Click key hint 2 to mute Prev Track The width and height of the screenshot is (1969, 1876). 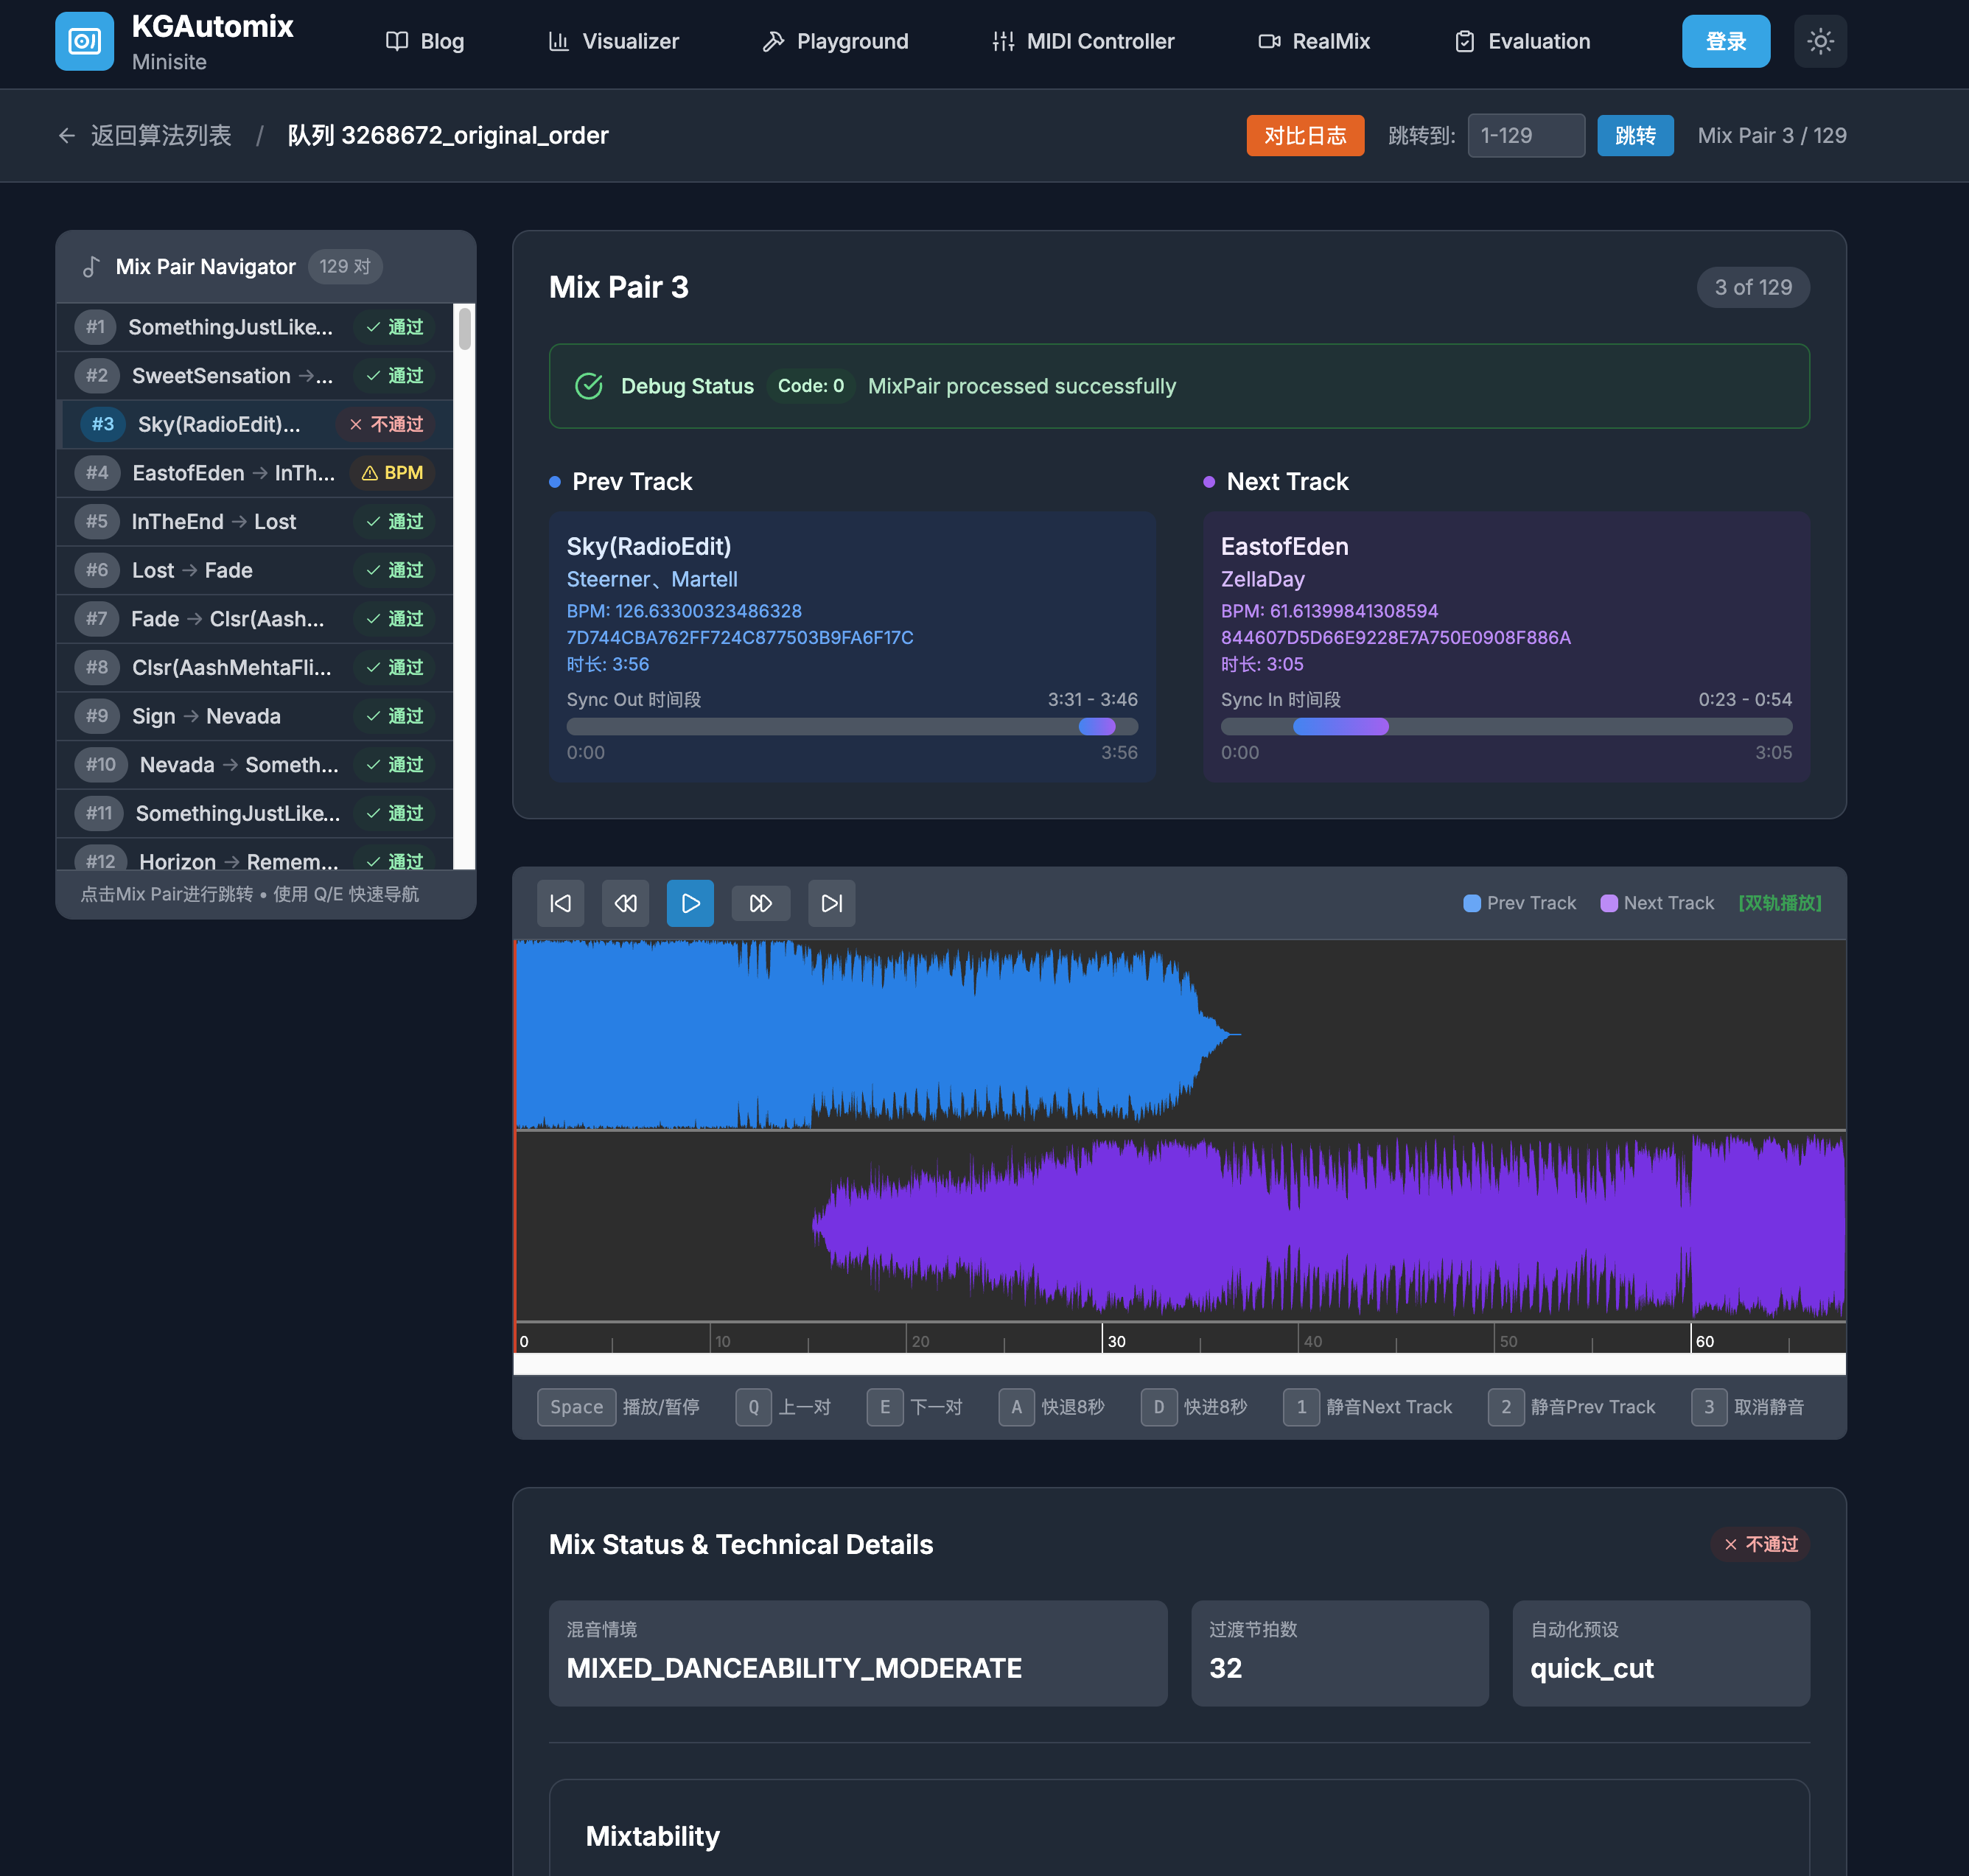coord(1505,1407)
